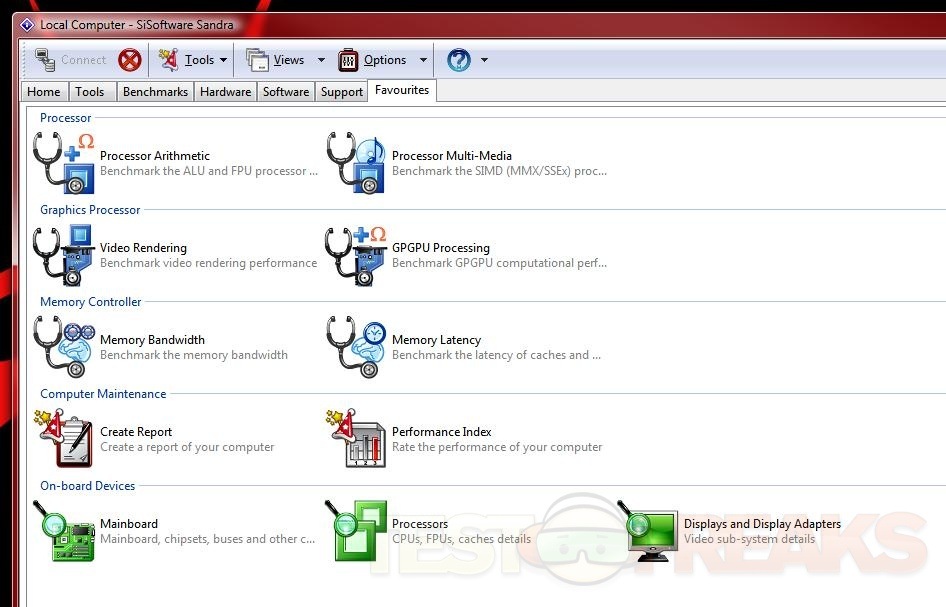
Task: Open the Create Report wizard icon
Action: pos(64,439)
